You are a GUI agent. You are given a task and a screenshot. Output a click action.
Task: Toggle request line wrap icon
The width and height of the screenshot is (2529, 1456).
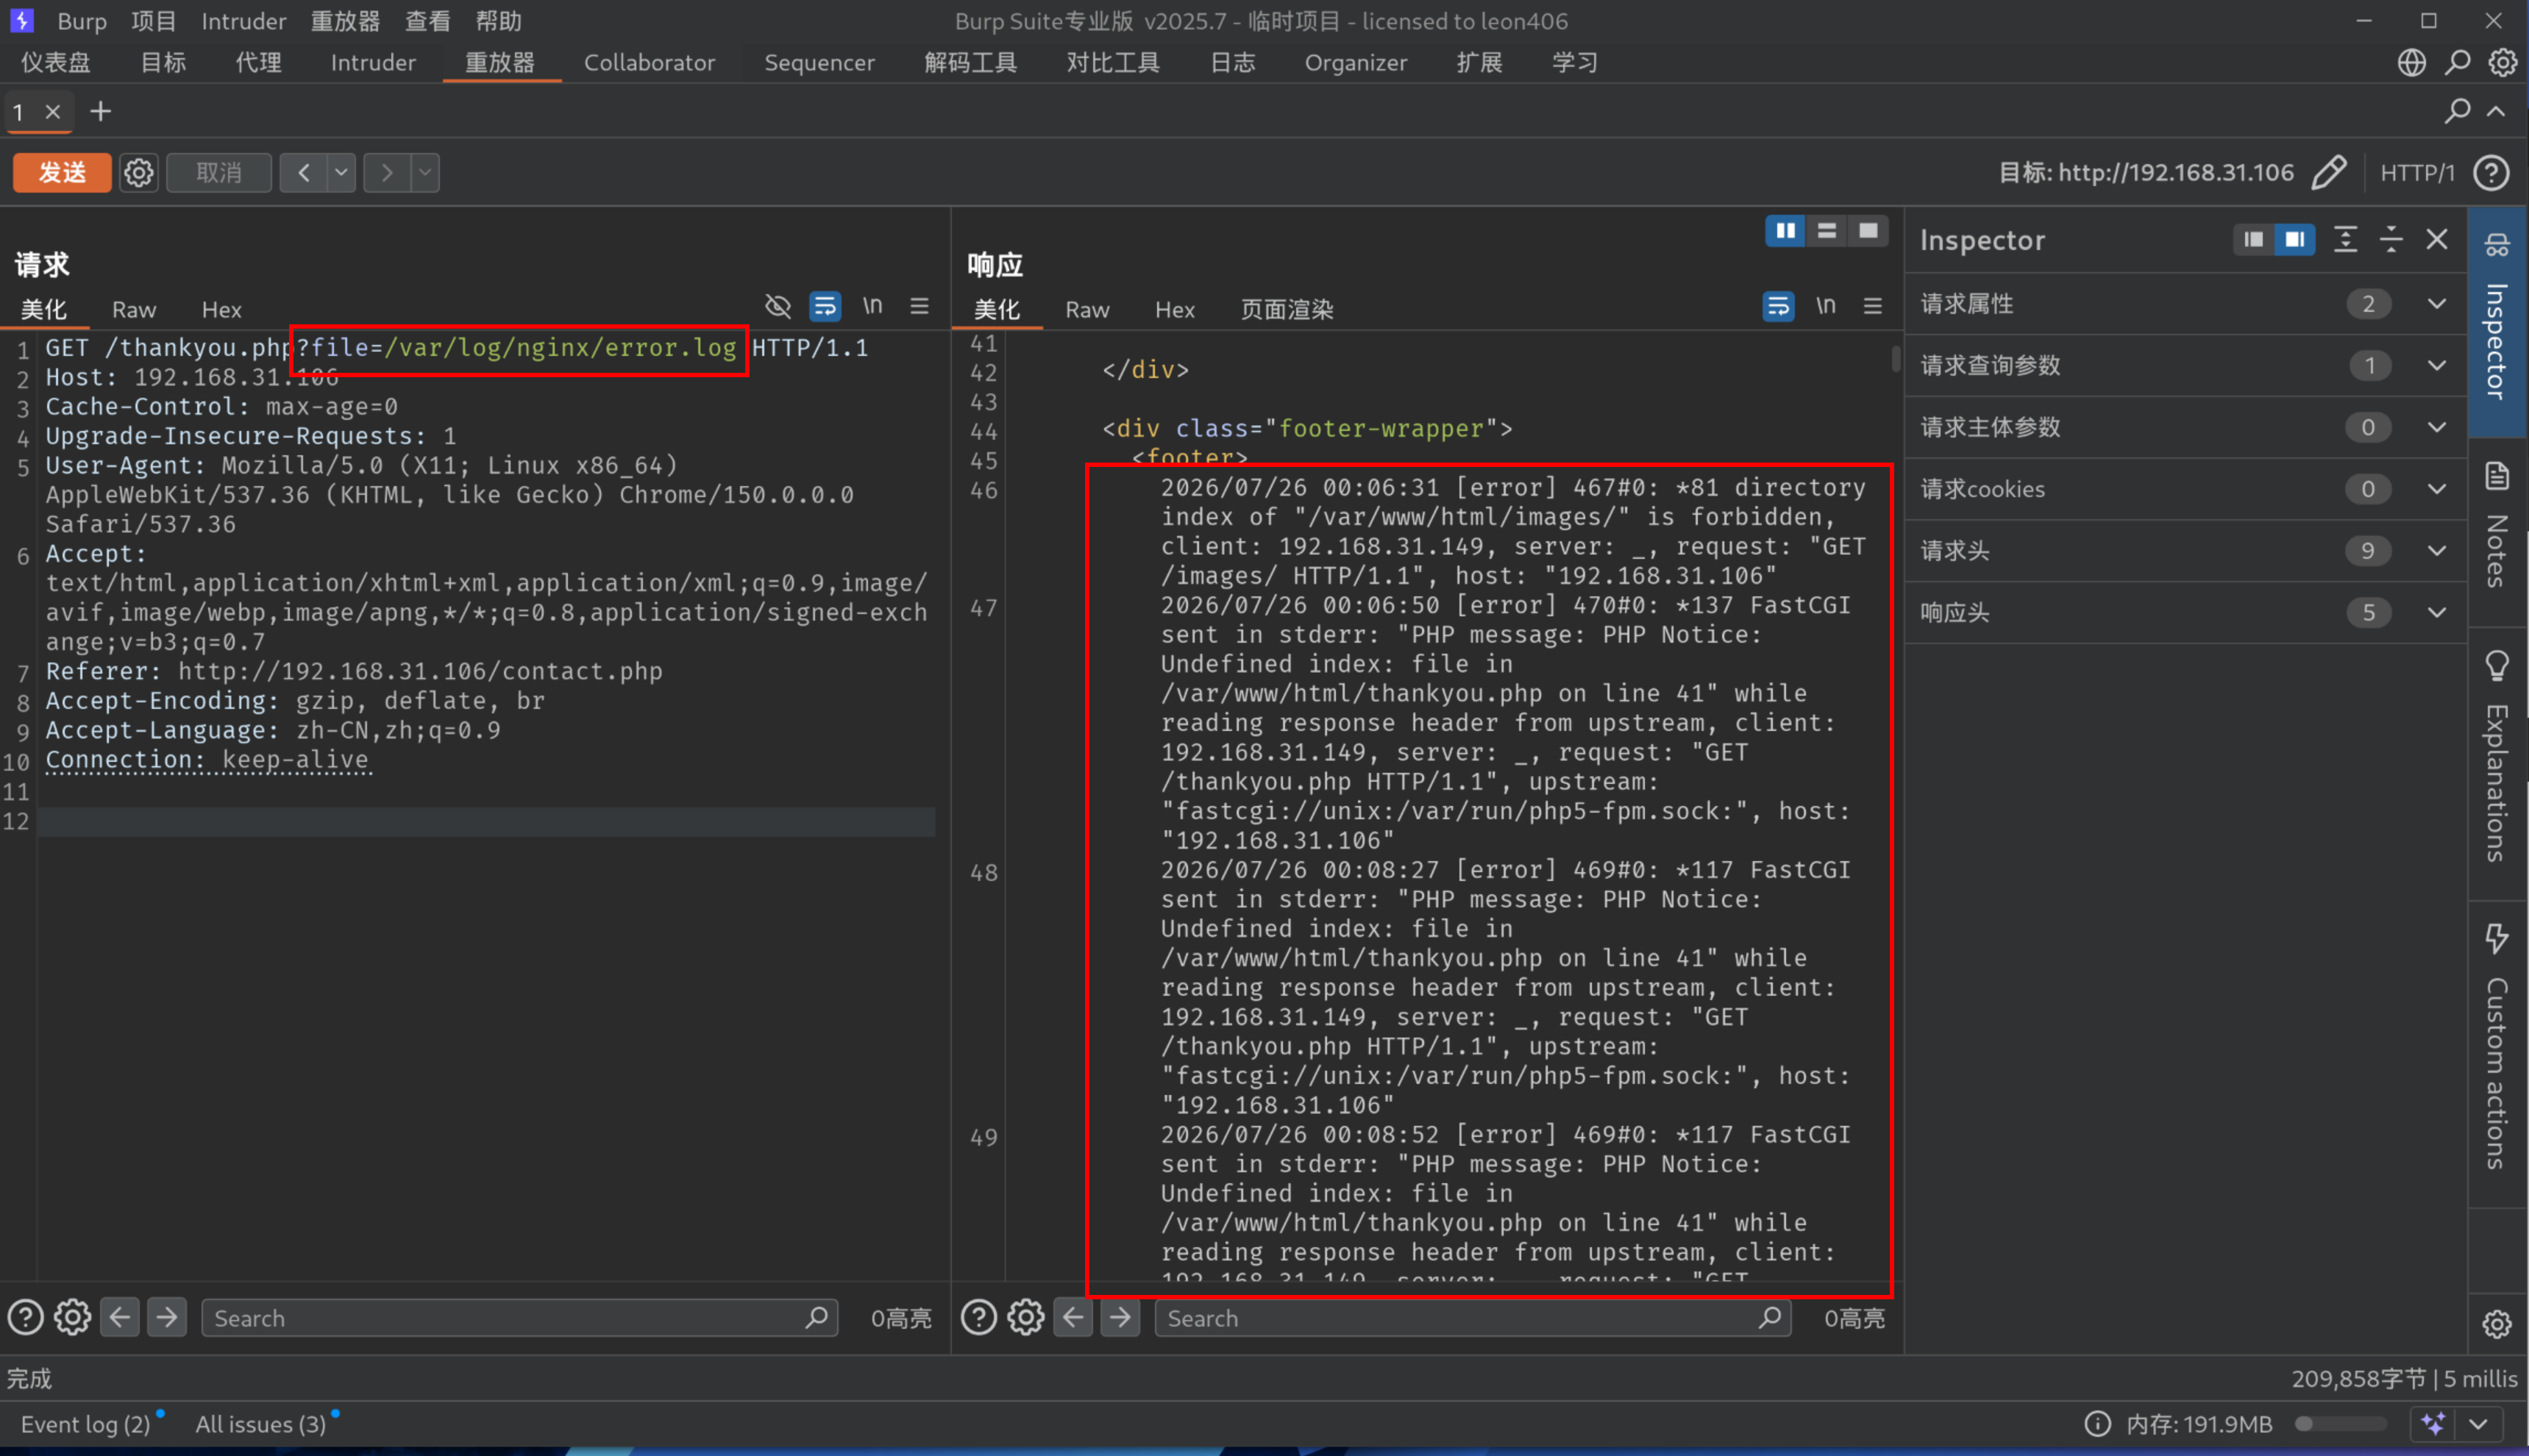(825, 306)
